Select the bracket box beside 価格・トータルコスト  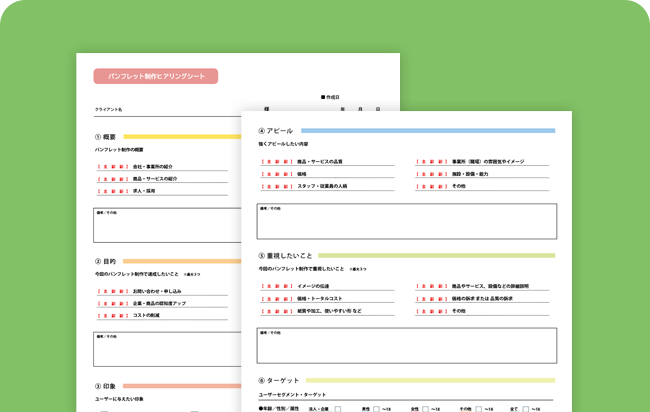click(x=277, y=298)
